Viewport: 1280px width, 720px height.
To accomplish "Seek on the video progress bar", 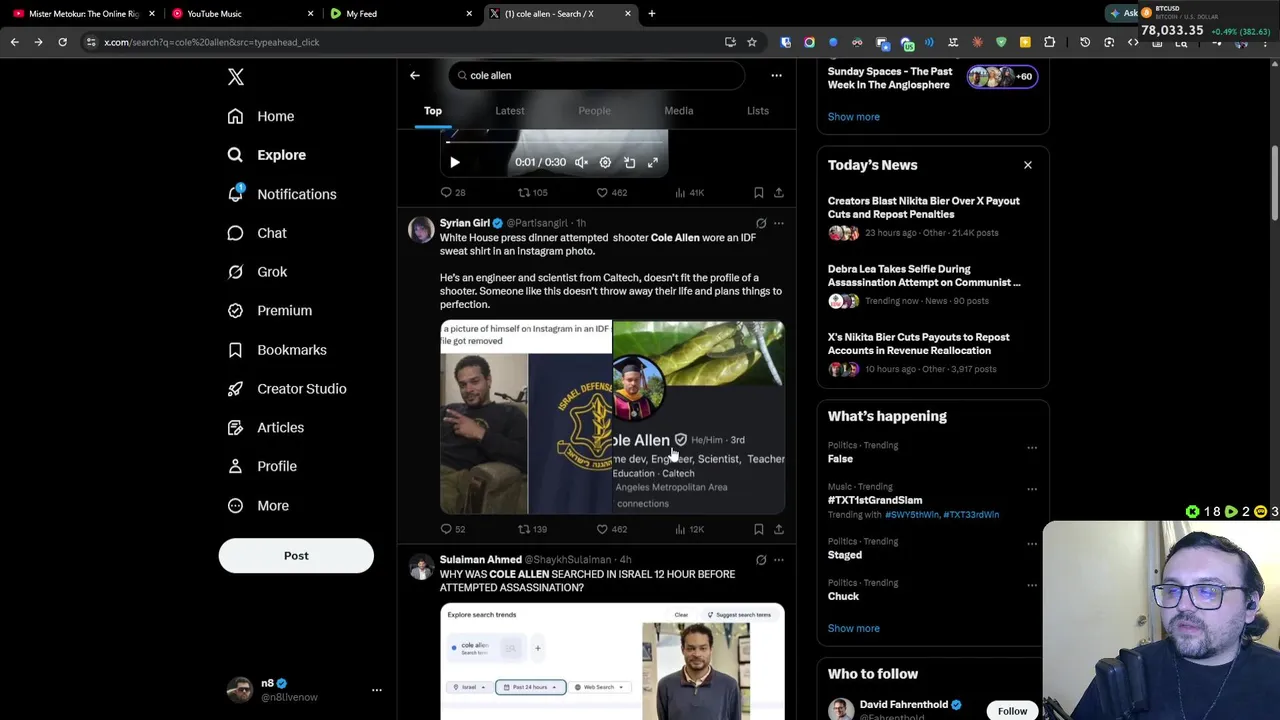I will point(555,142).
